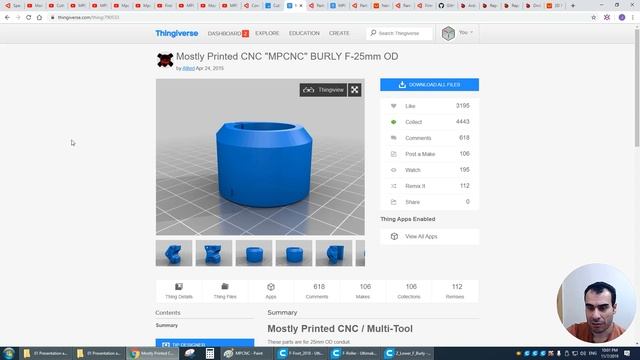Switch to F-Roller Ultimaker Cura taskbar window
Image resolution: width=640 pixels, height=360 pixels.
pos(355,353)
